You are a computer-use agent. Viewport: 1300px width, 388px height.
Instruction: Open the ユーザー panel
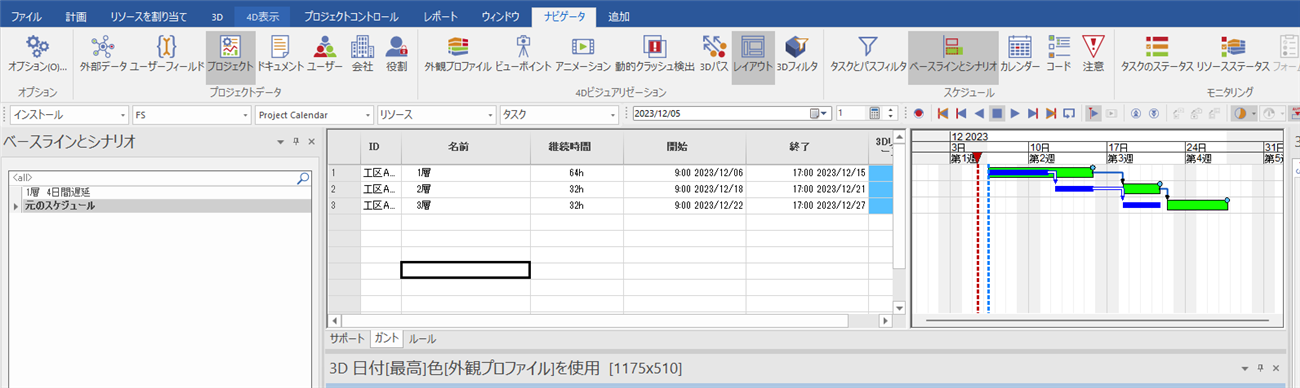point(324,53)
